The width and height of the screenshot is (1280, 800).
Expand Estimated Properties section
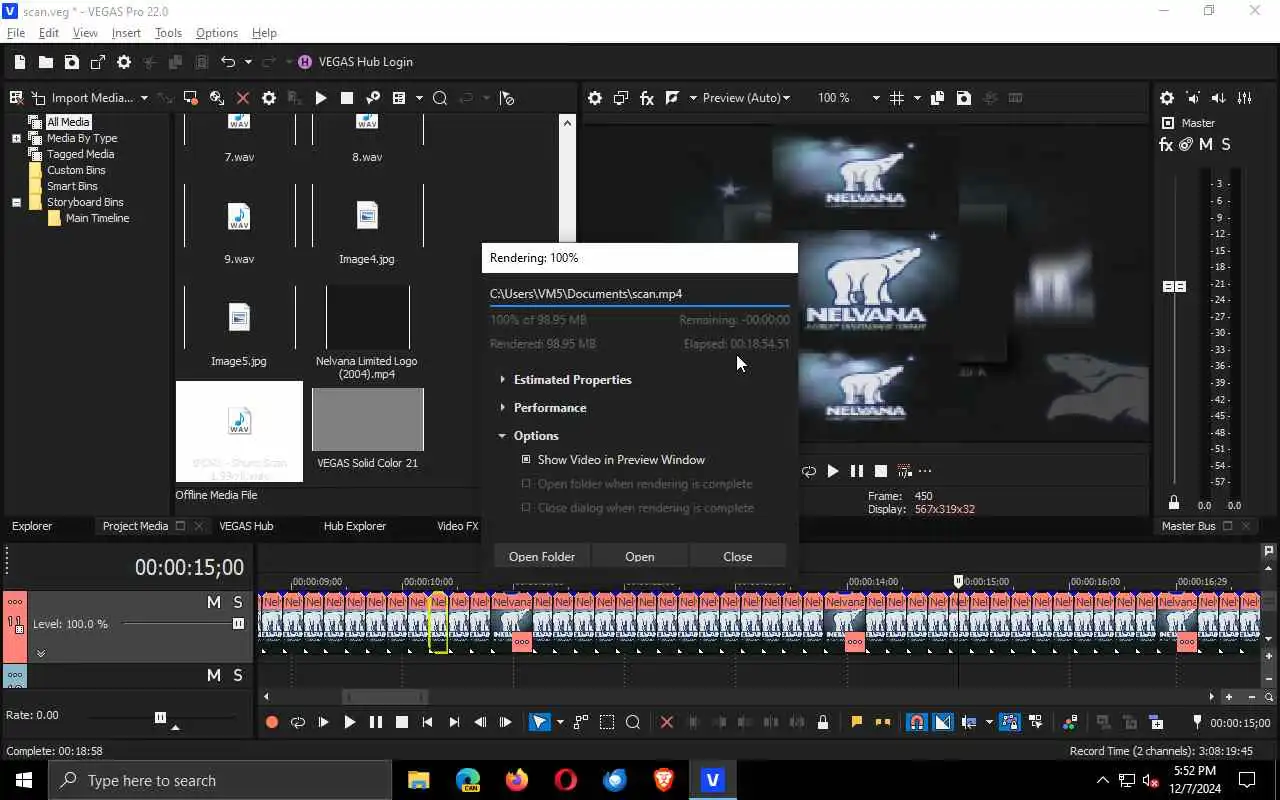502,380
